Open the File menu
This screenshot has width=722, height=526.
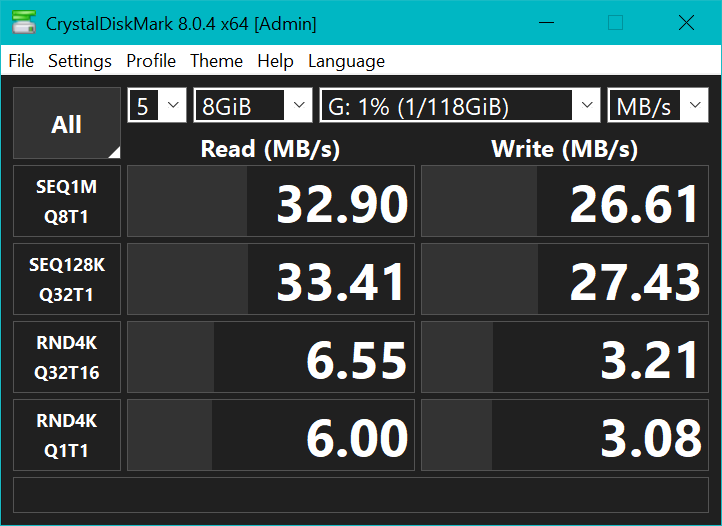point(21,61)
